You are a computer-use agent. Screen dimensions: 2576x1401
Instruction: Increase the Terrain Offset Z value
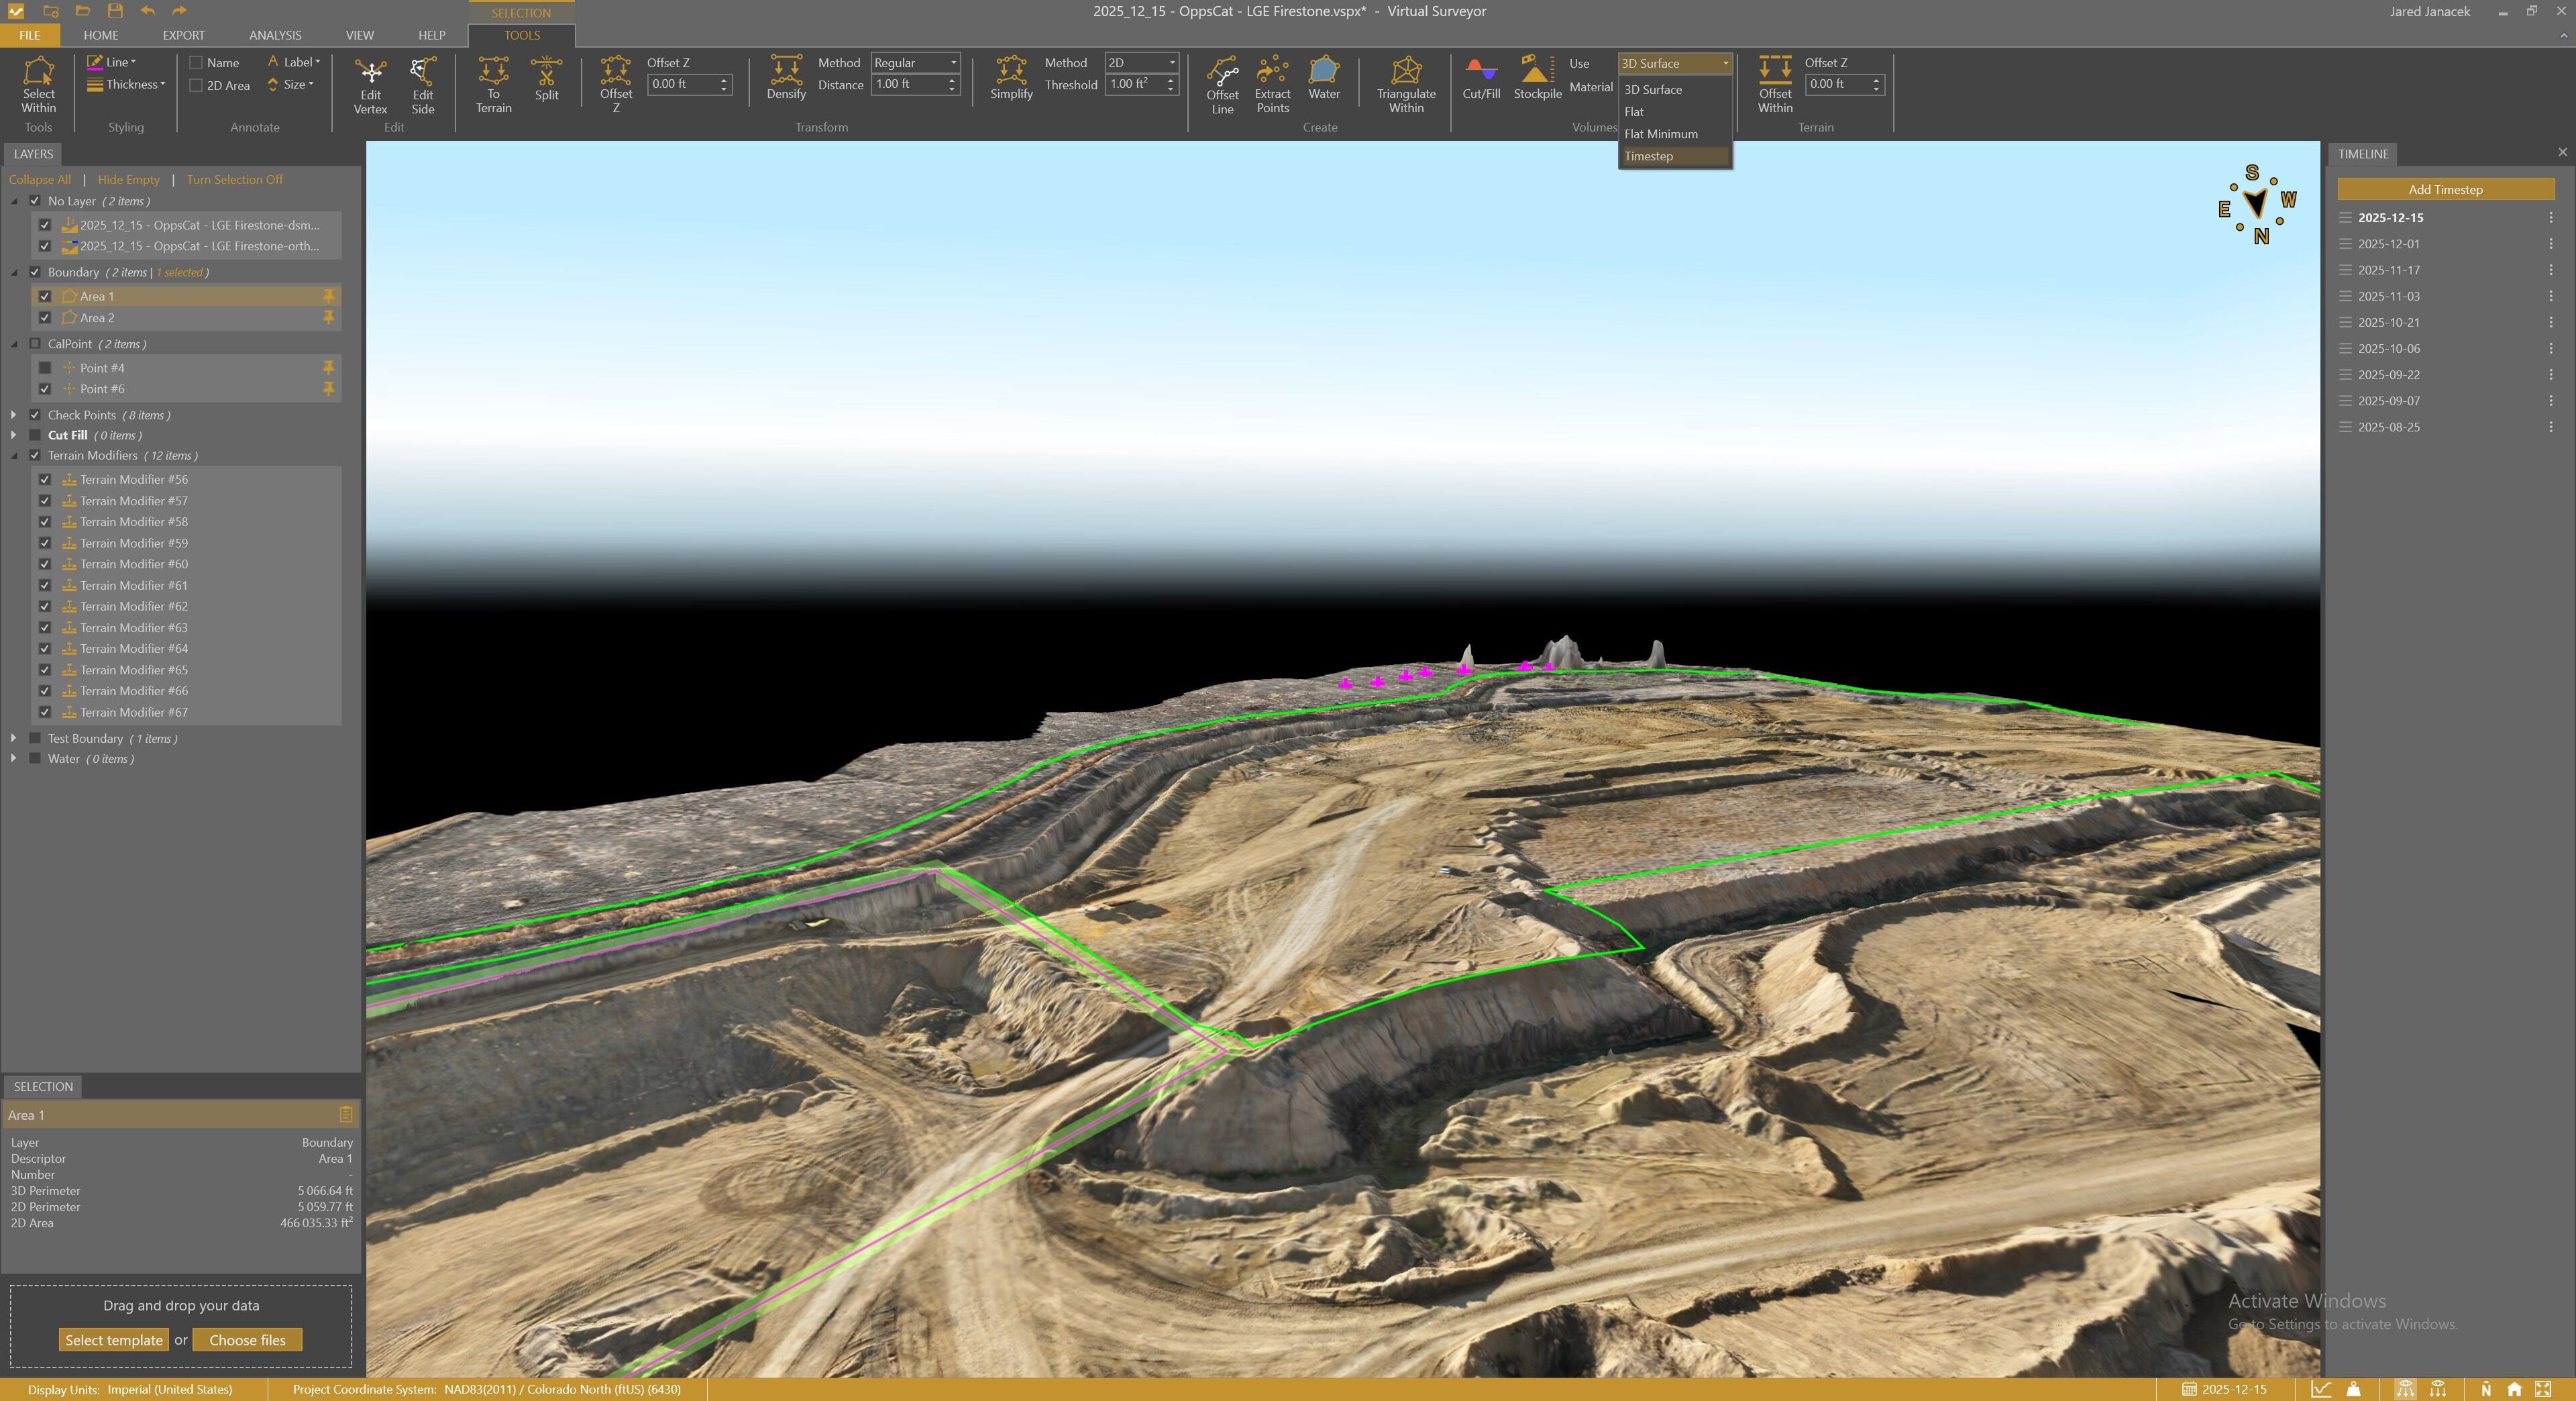click(1876, 79)
